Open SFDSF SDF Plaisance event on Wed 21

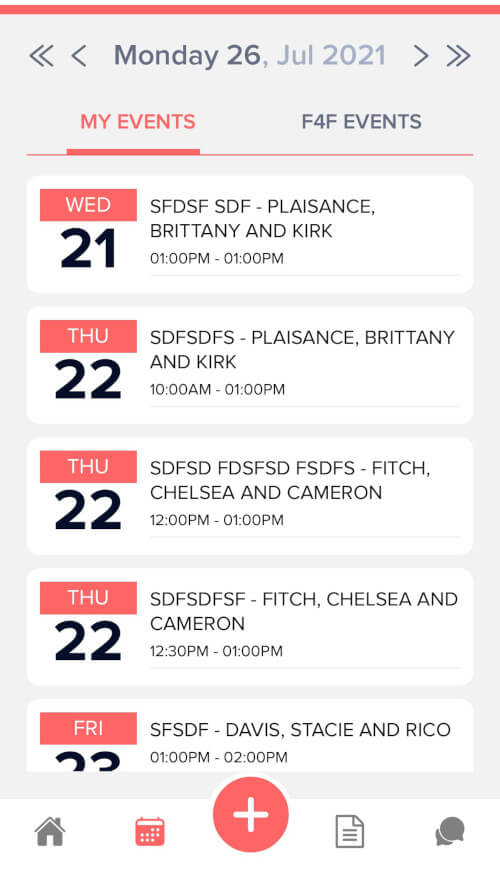click(x=250, y=234)
